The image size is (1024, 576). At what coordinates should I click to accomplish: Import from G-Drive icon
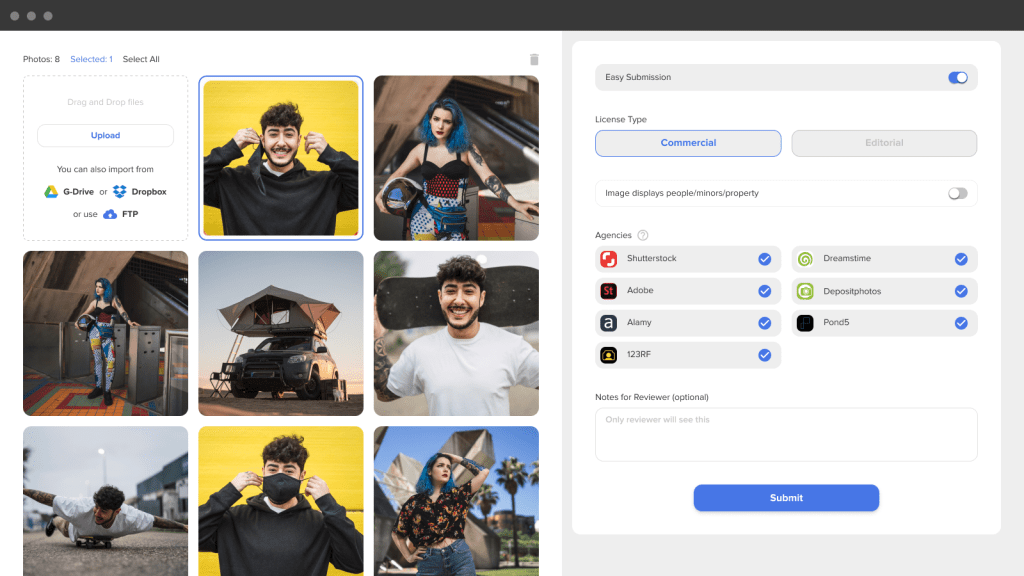click(51, 191)
